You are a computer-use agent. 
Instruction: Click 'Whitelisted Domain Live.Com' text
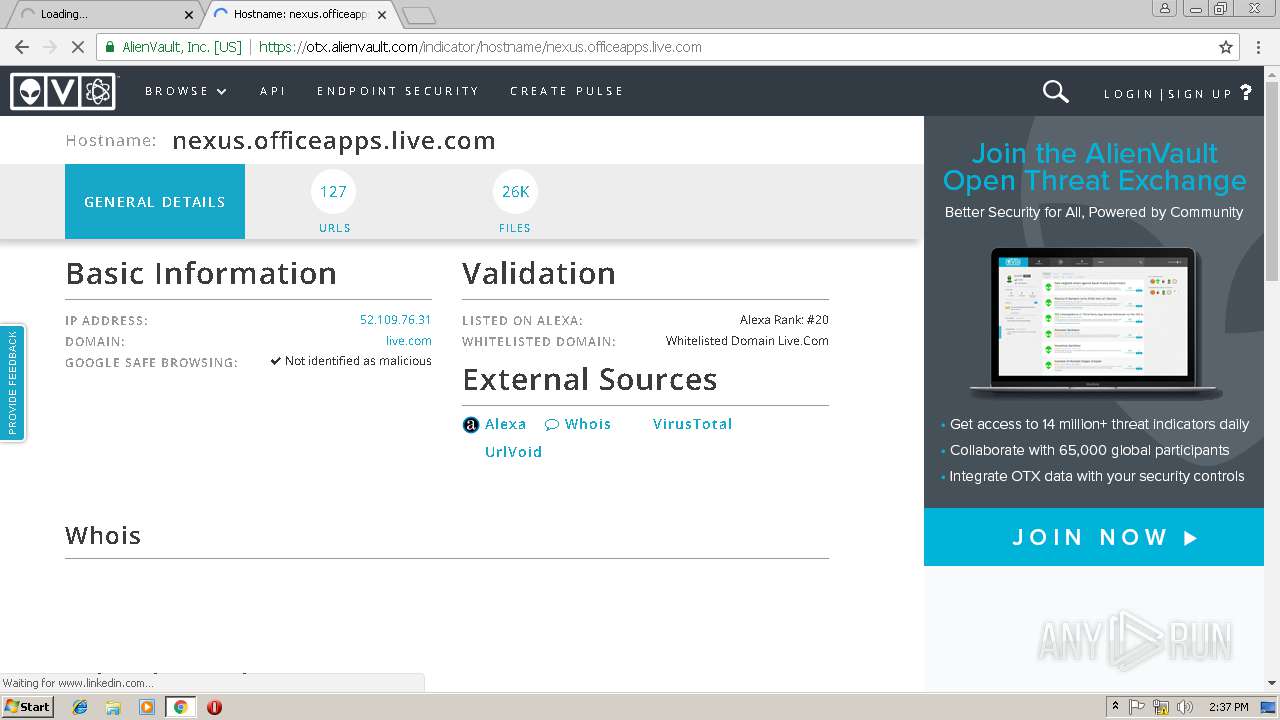747,341
